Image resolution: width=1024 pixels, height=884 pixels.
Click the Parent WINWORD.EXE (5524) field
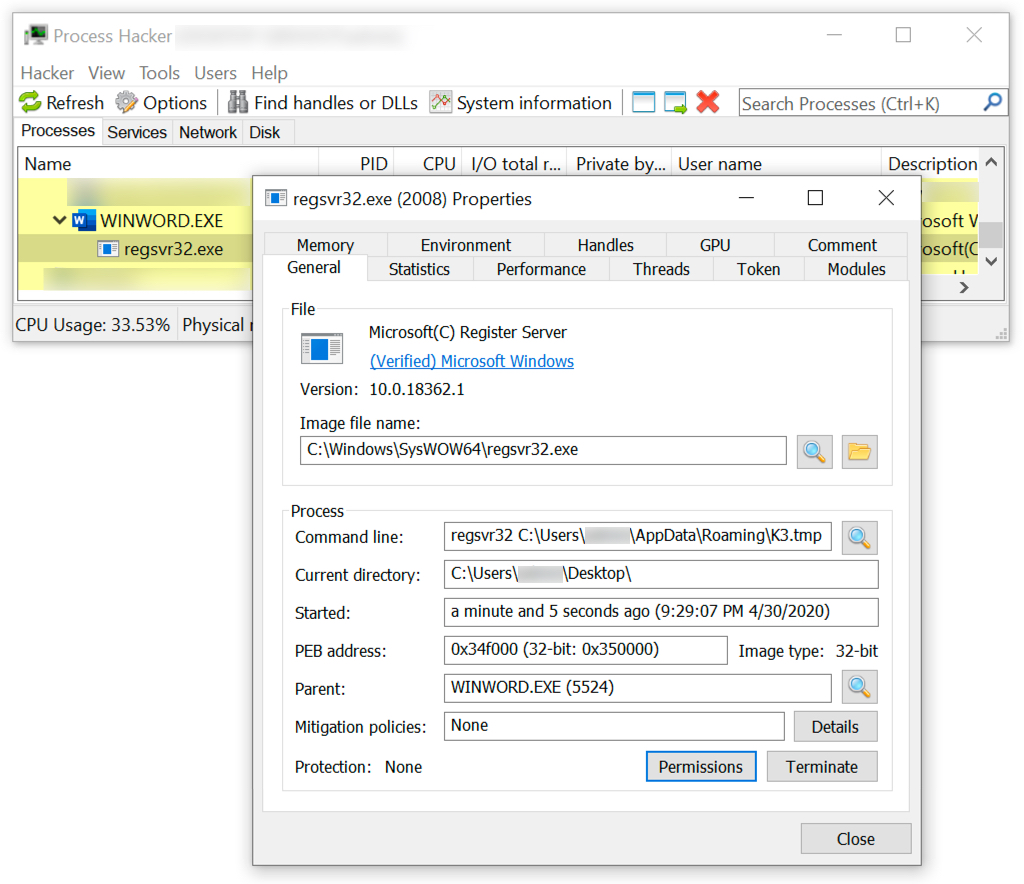(x=637, y=688)
